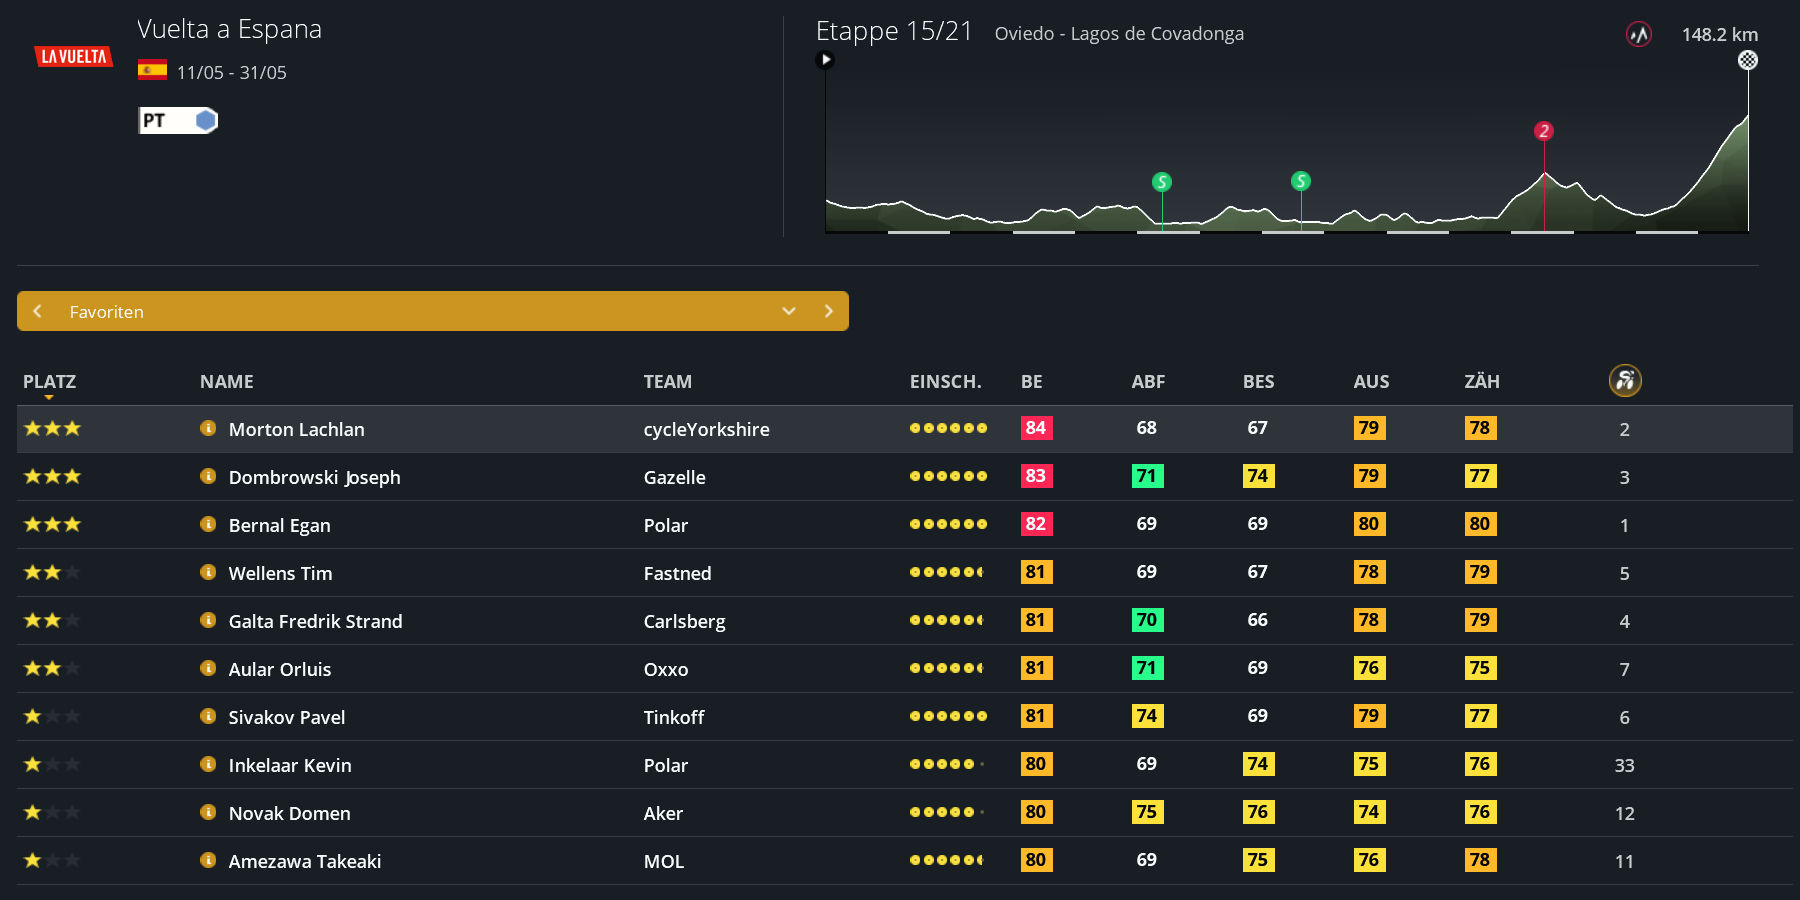The width and height of the screenshot is (1800, 900).
Task: Click the stage start play marker
Action: click(826, 60)
